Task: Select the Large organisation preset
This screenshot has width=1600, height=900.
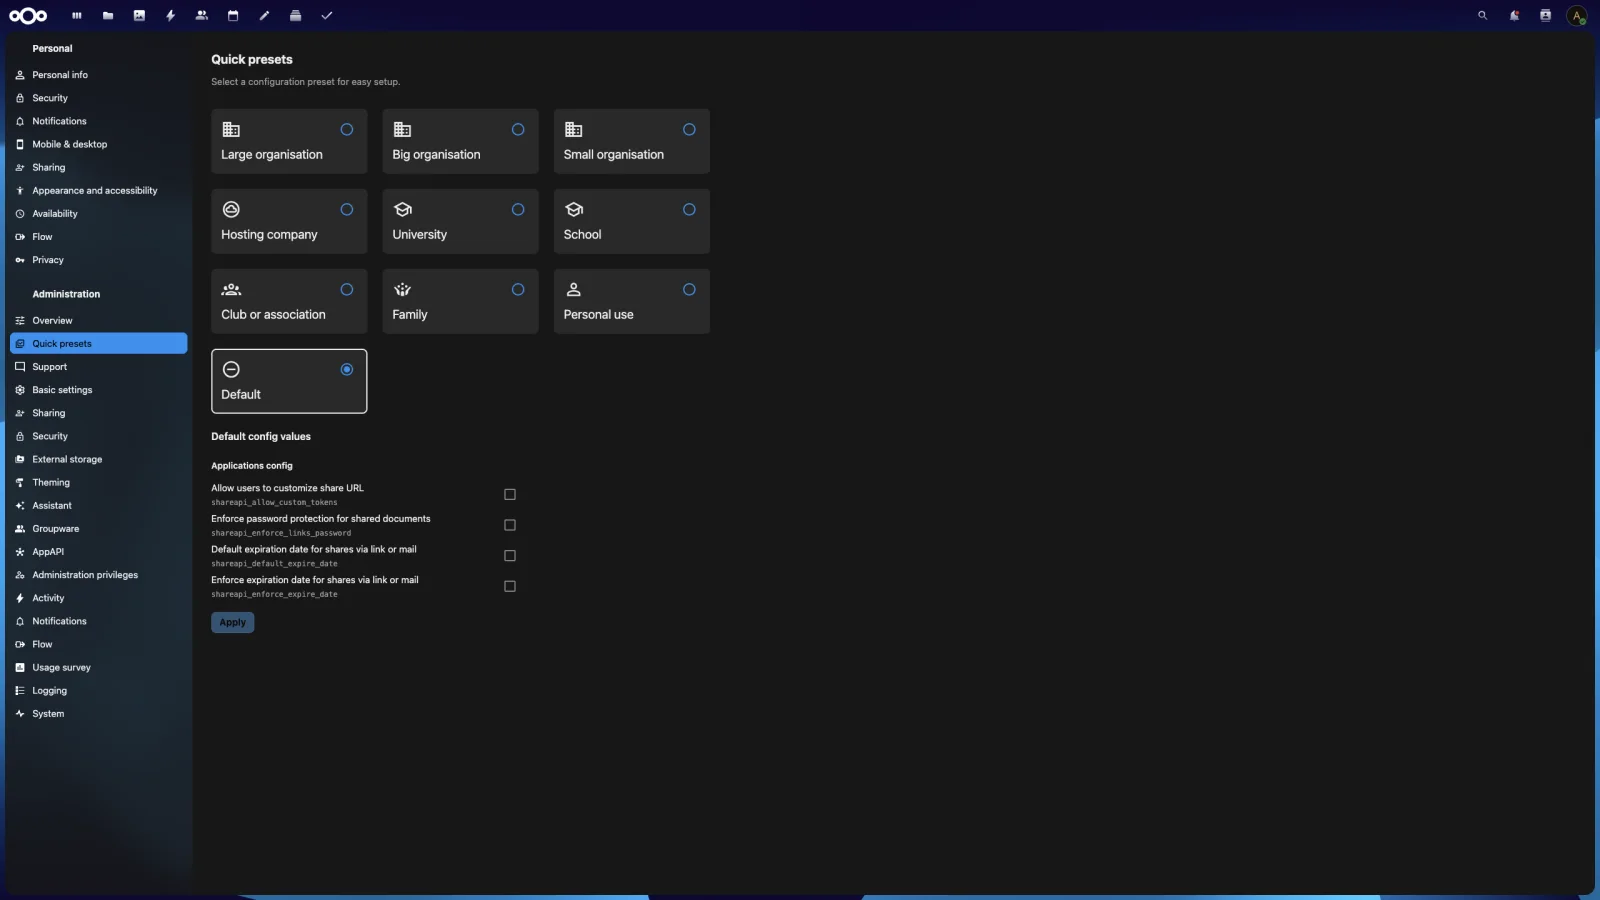Action: 289,141
